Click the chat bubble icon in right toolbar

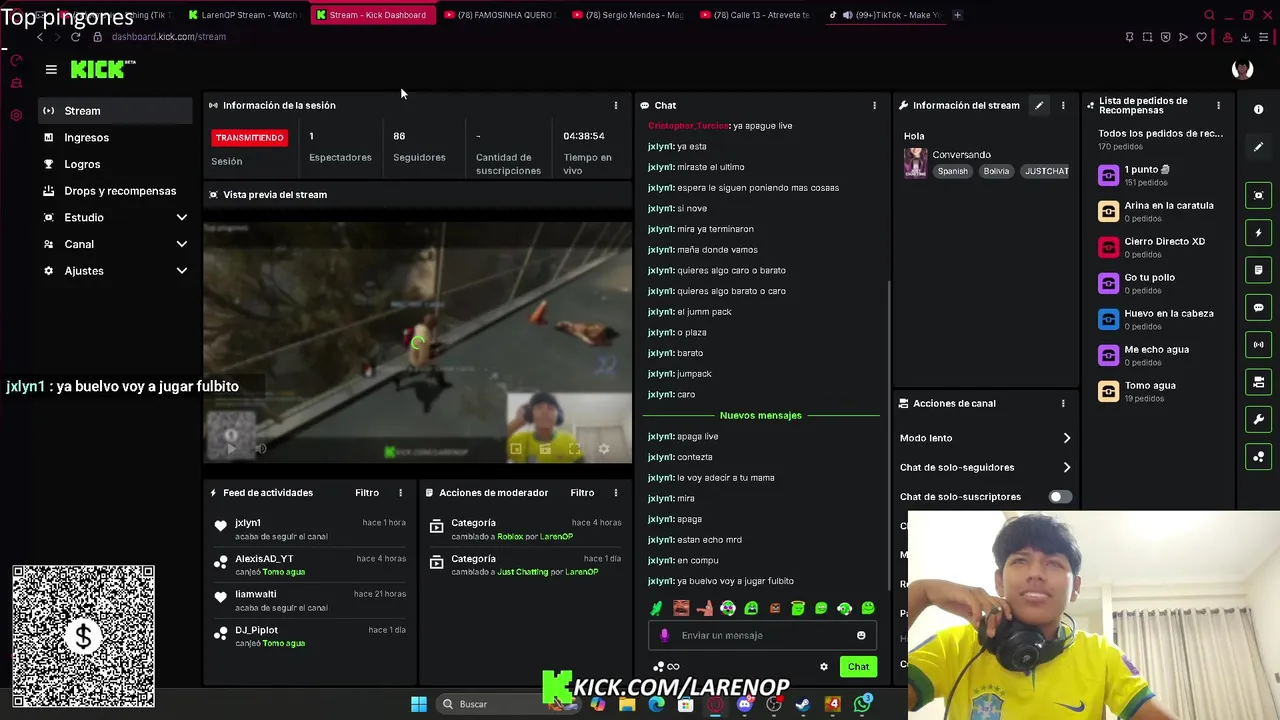[1259, 307]
